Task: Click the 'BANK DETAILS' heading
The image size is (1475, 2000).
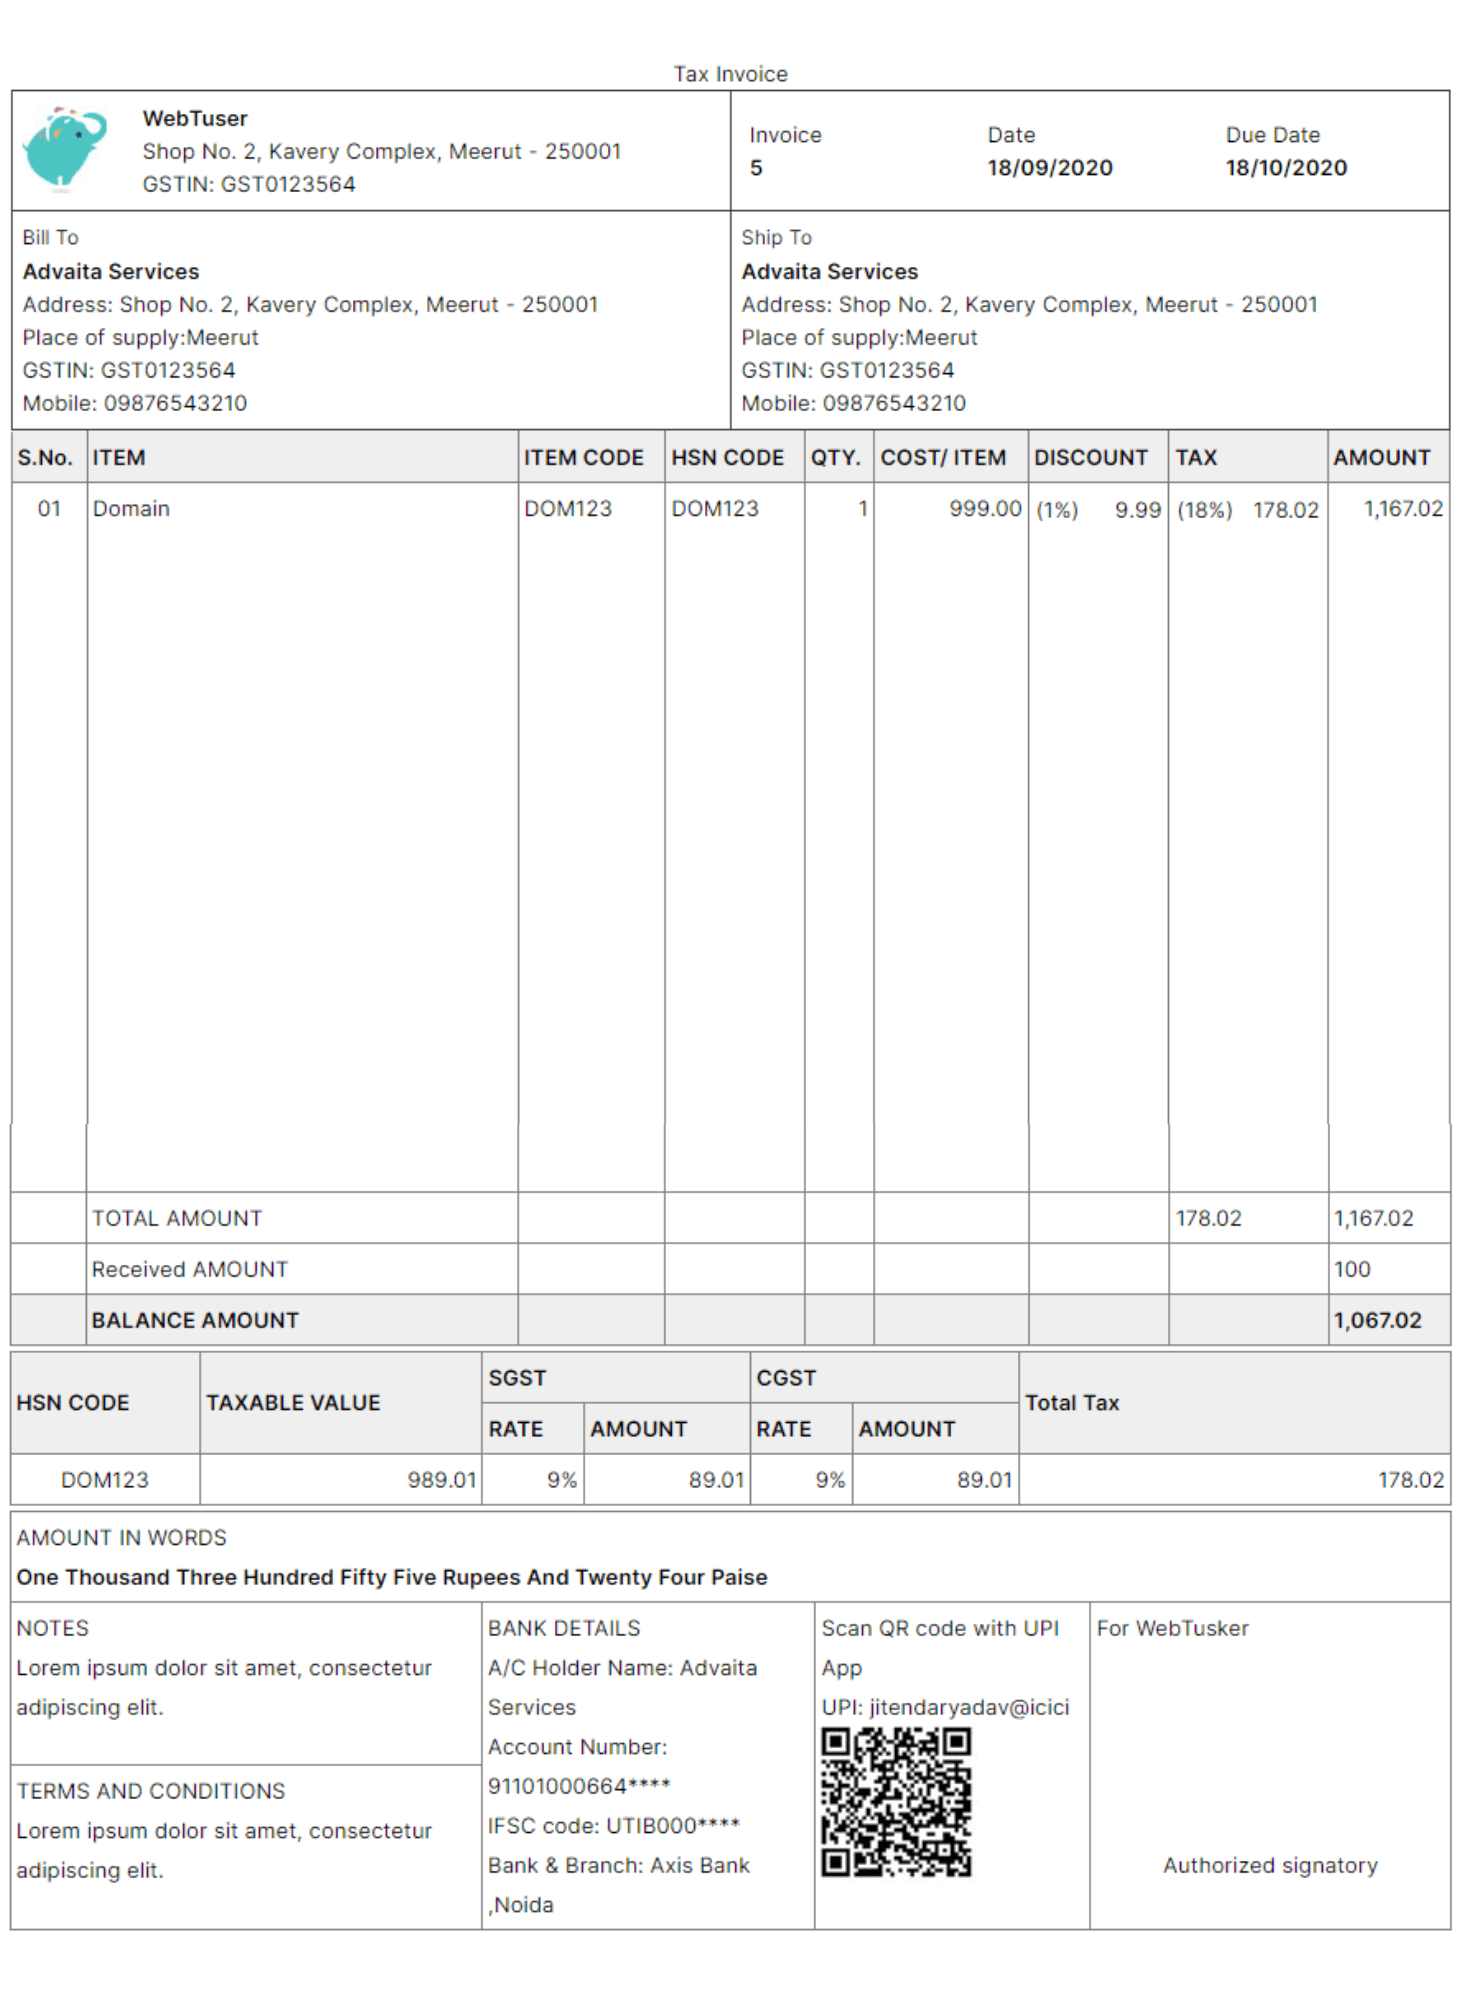Action: [x=564, y=1629]
